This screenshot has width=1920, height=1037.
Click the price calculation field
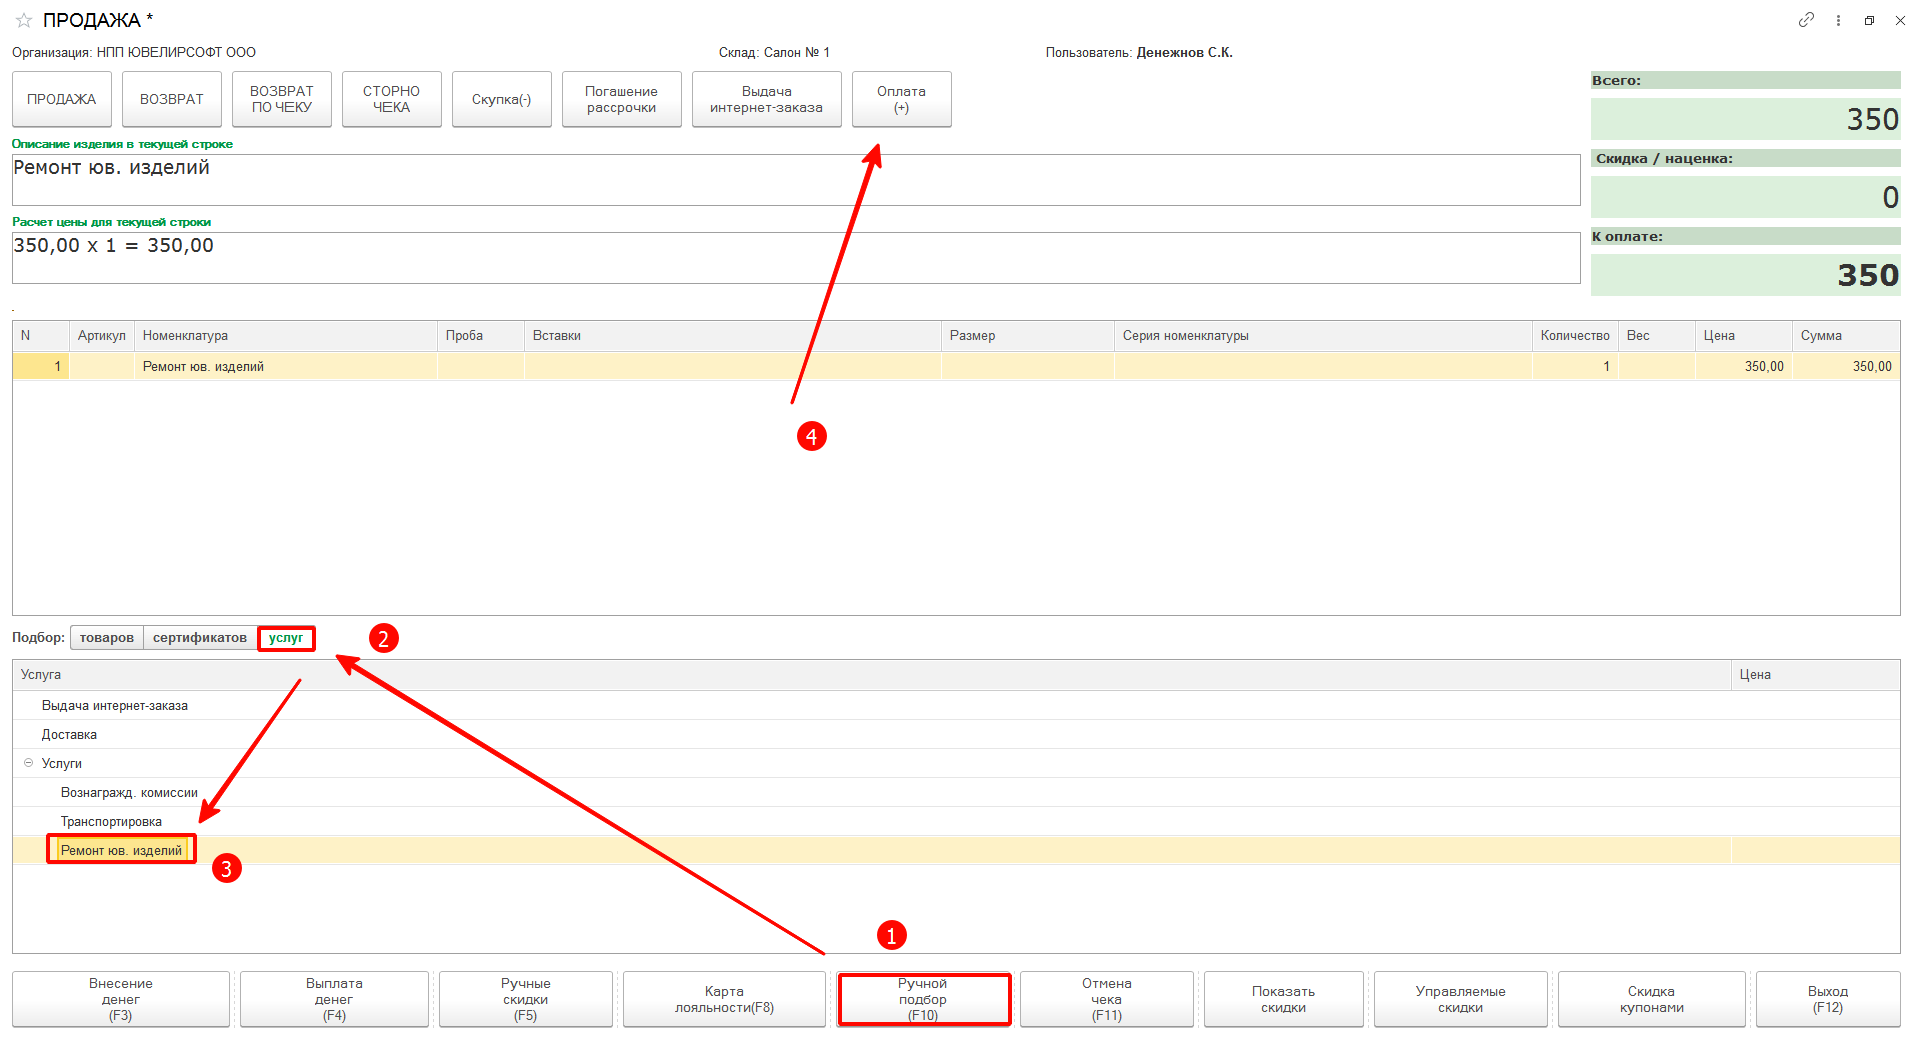[796, 258]
